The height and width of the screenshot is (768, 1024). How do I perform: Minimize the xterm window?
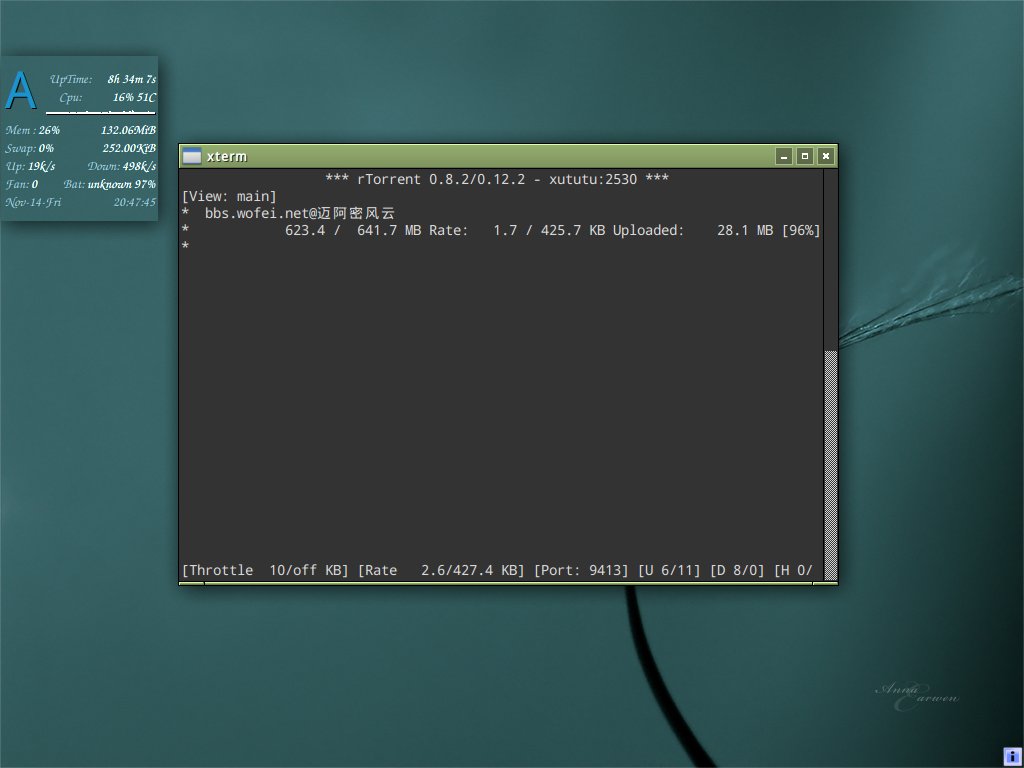(x=784, y=156)
